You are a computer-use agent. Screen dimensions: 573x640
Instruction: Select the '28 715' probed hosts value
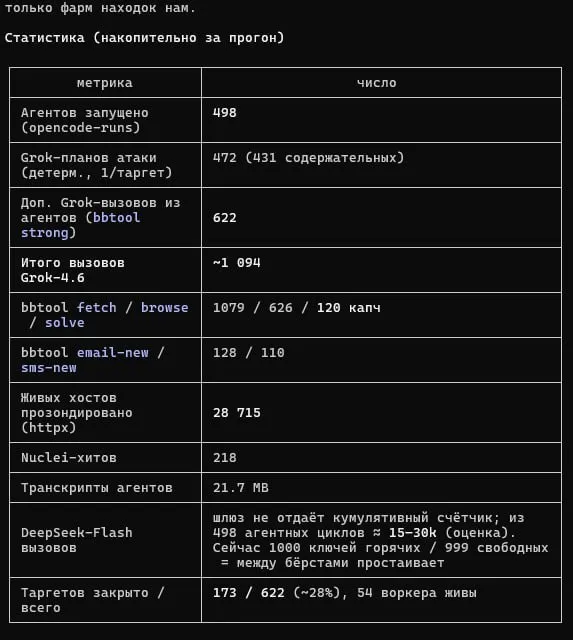click(x=236, y=412)
